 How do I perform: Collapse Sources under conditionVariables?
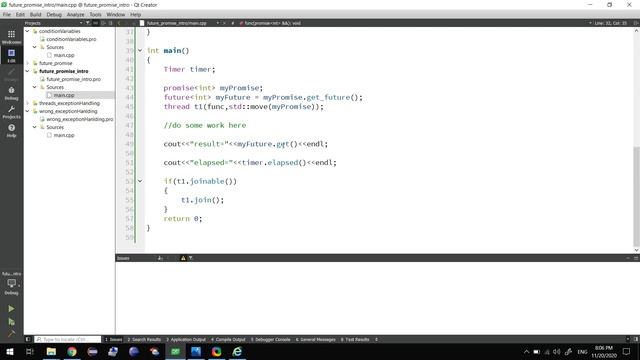(x=35, y=47)
